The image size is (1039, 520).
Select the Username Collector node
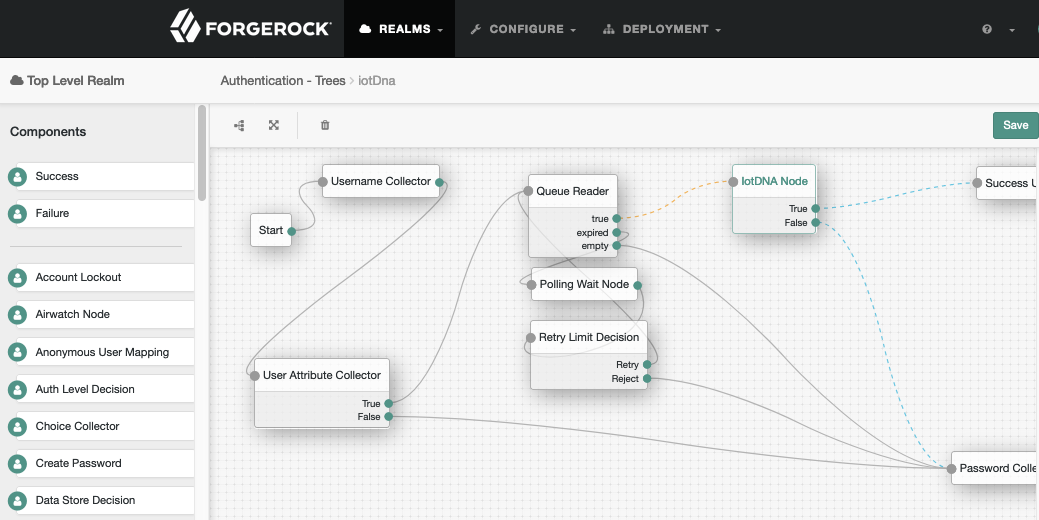[381, 182]
